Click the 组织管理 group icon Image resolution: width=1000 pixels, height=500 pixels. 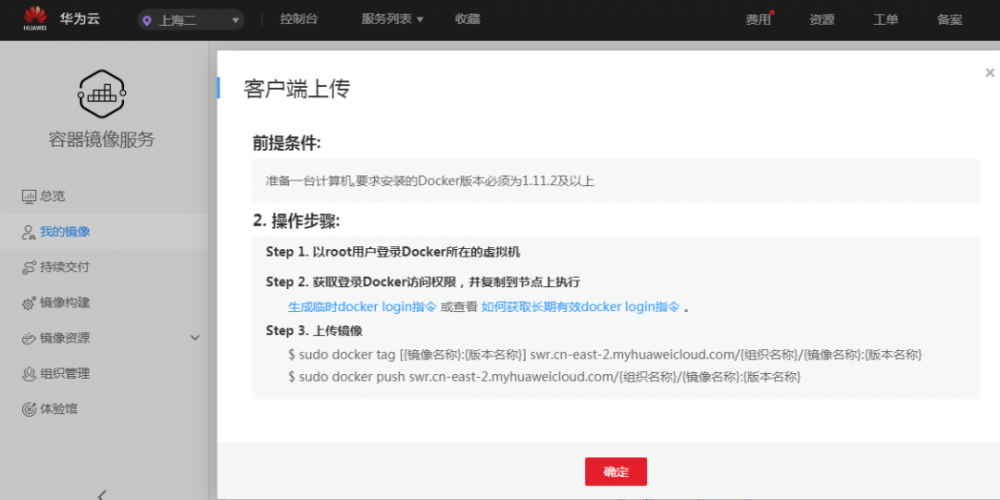pyautogui.click(x=29, y=374)
